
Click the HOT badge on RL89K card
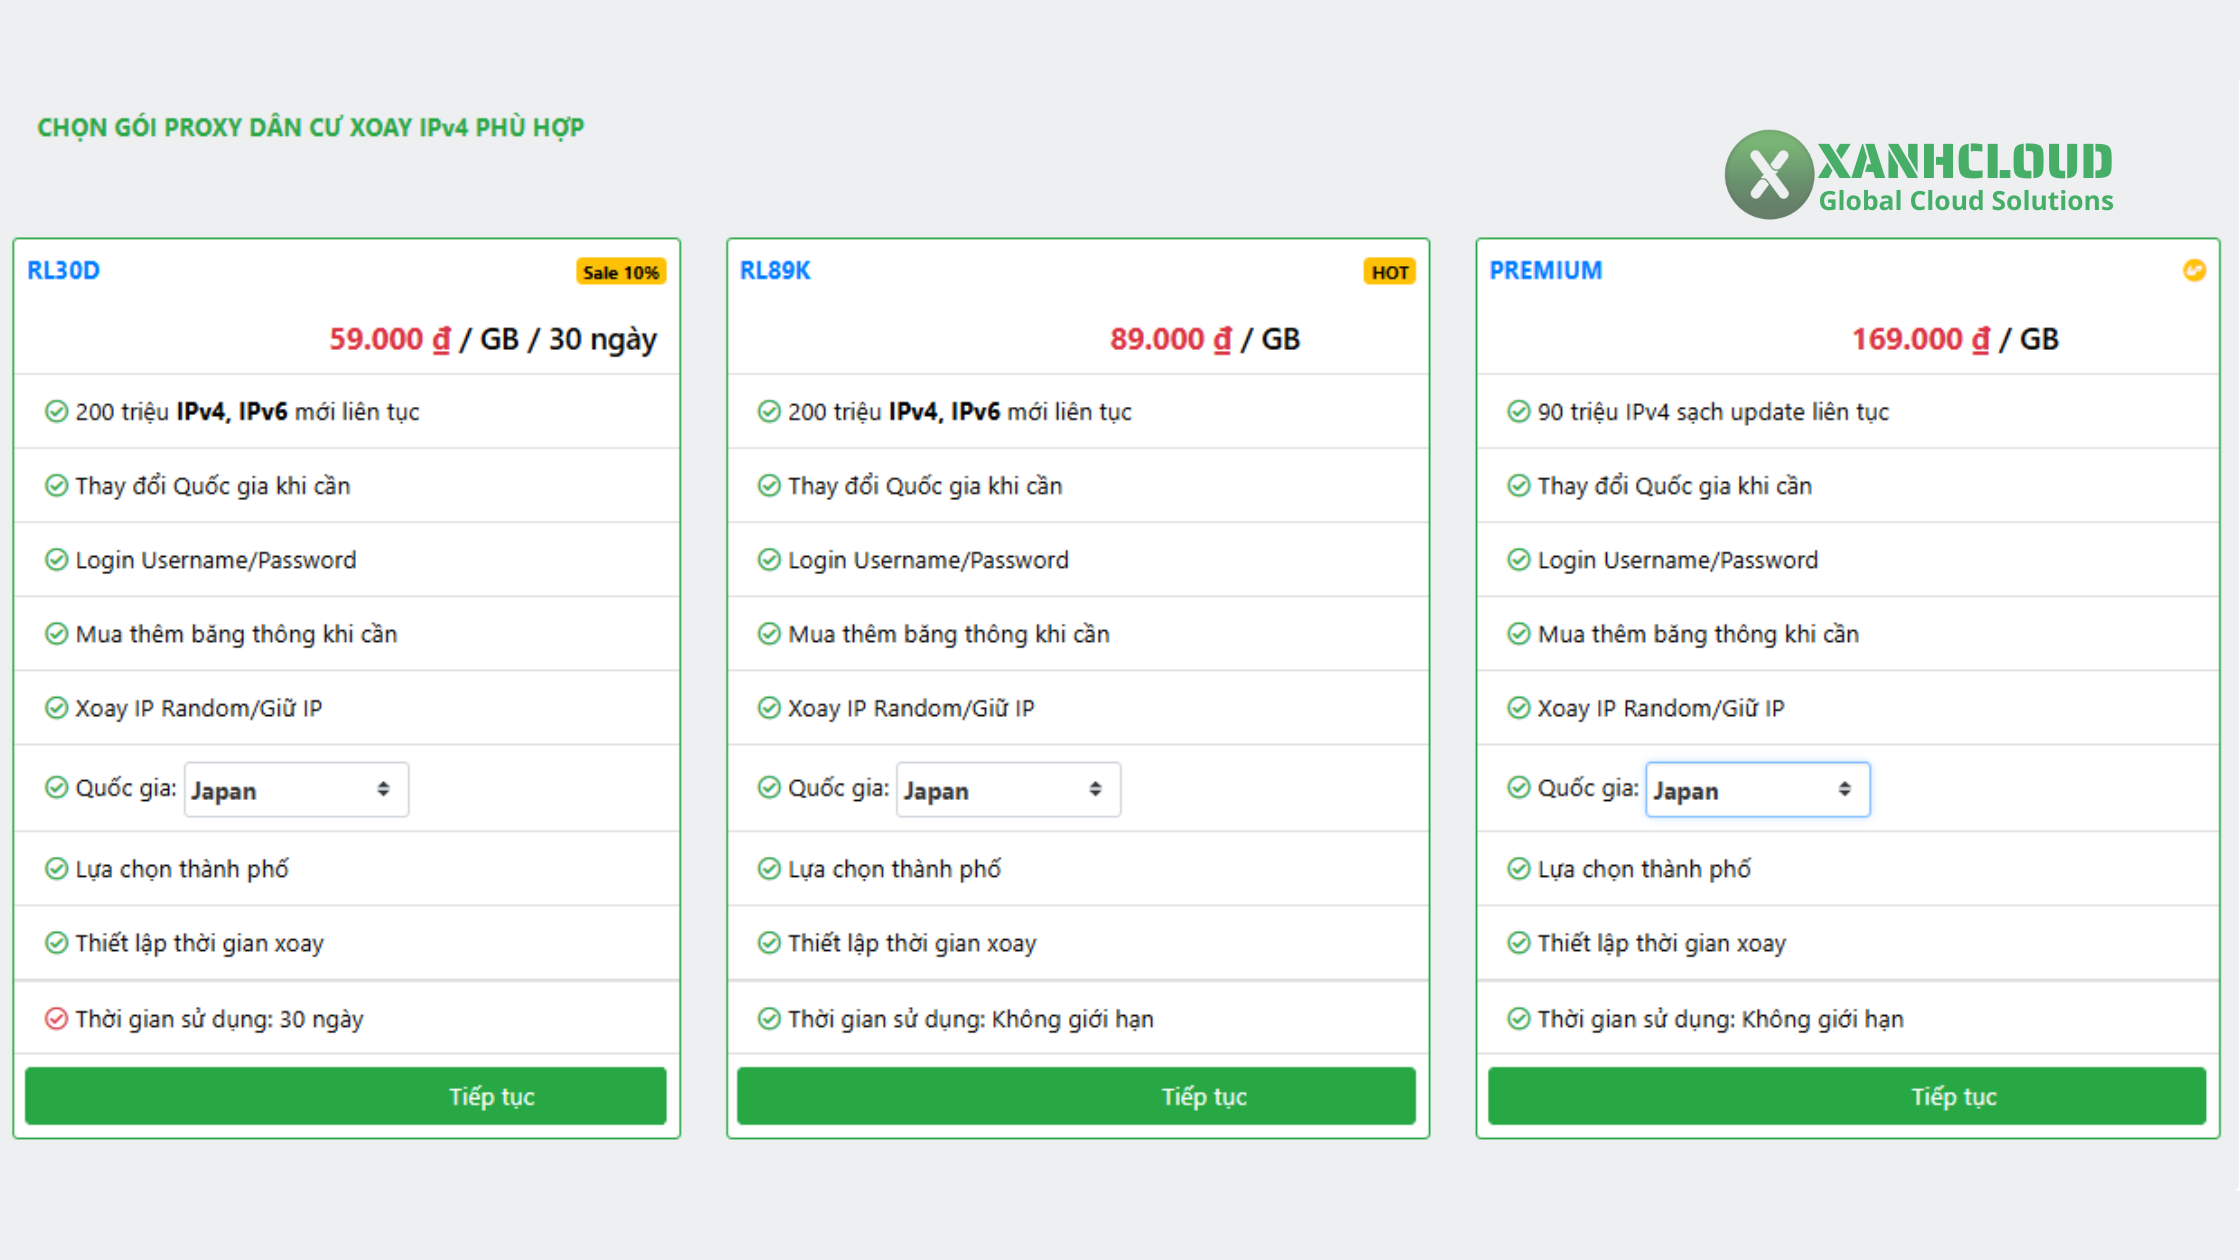tap(1389, 271)
